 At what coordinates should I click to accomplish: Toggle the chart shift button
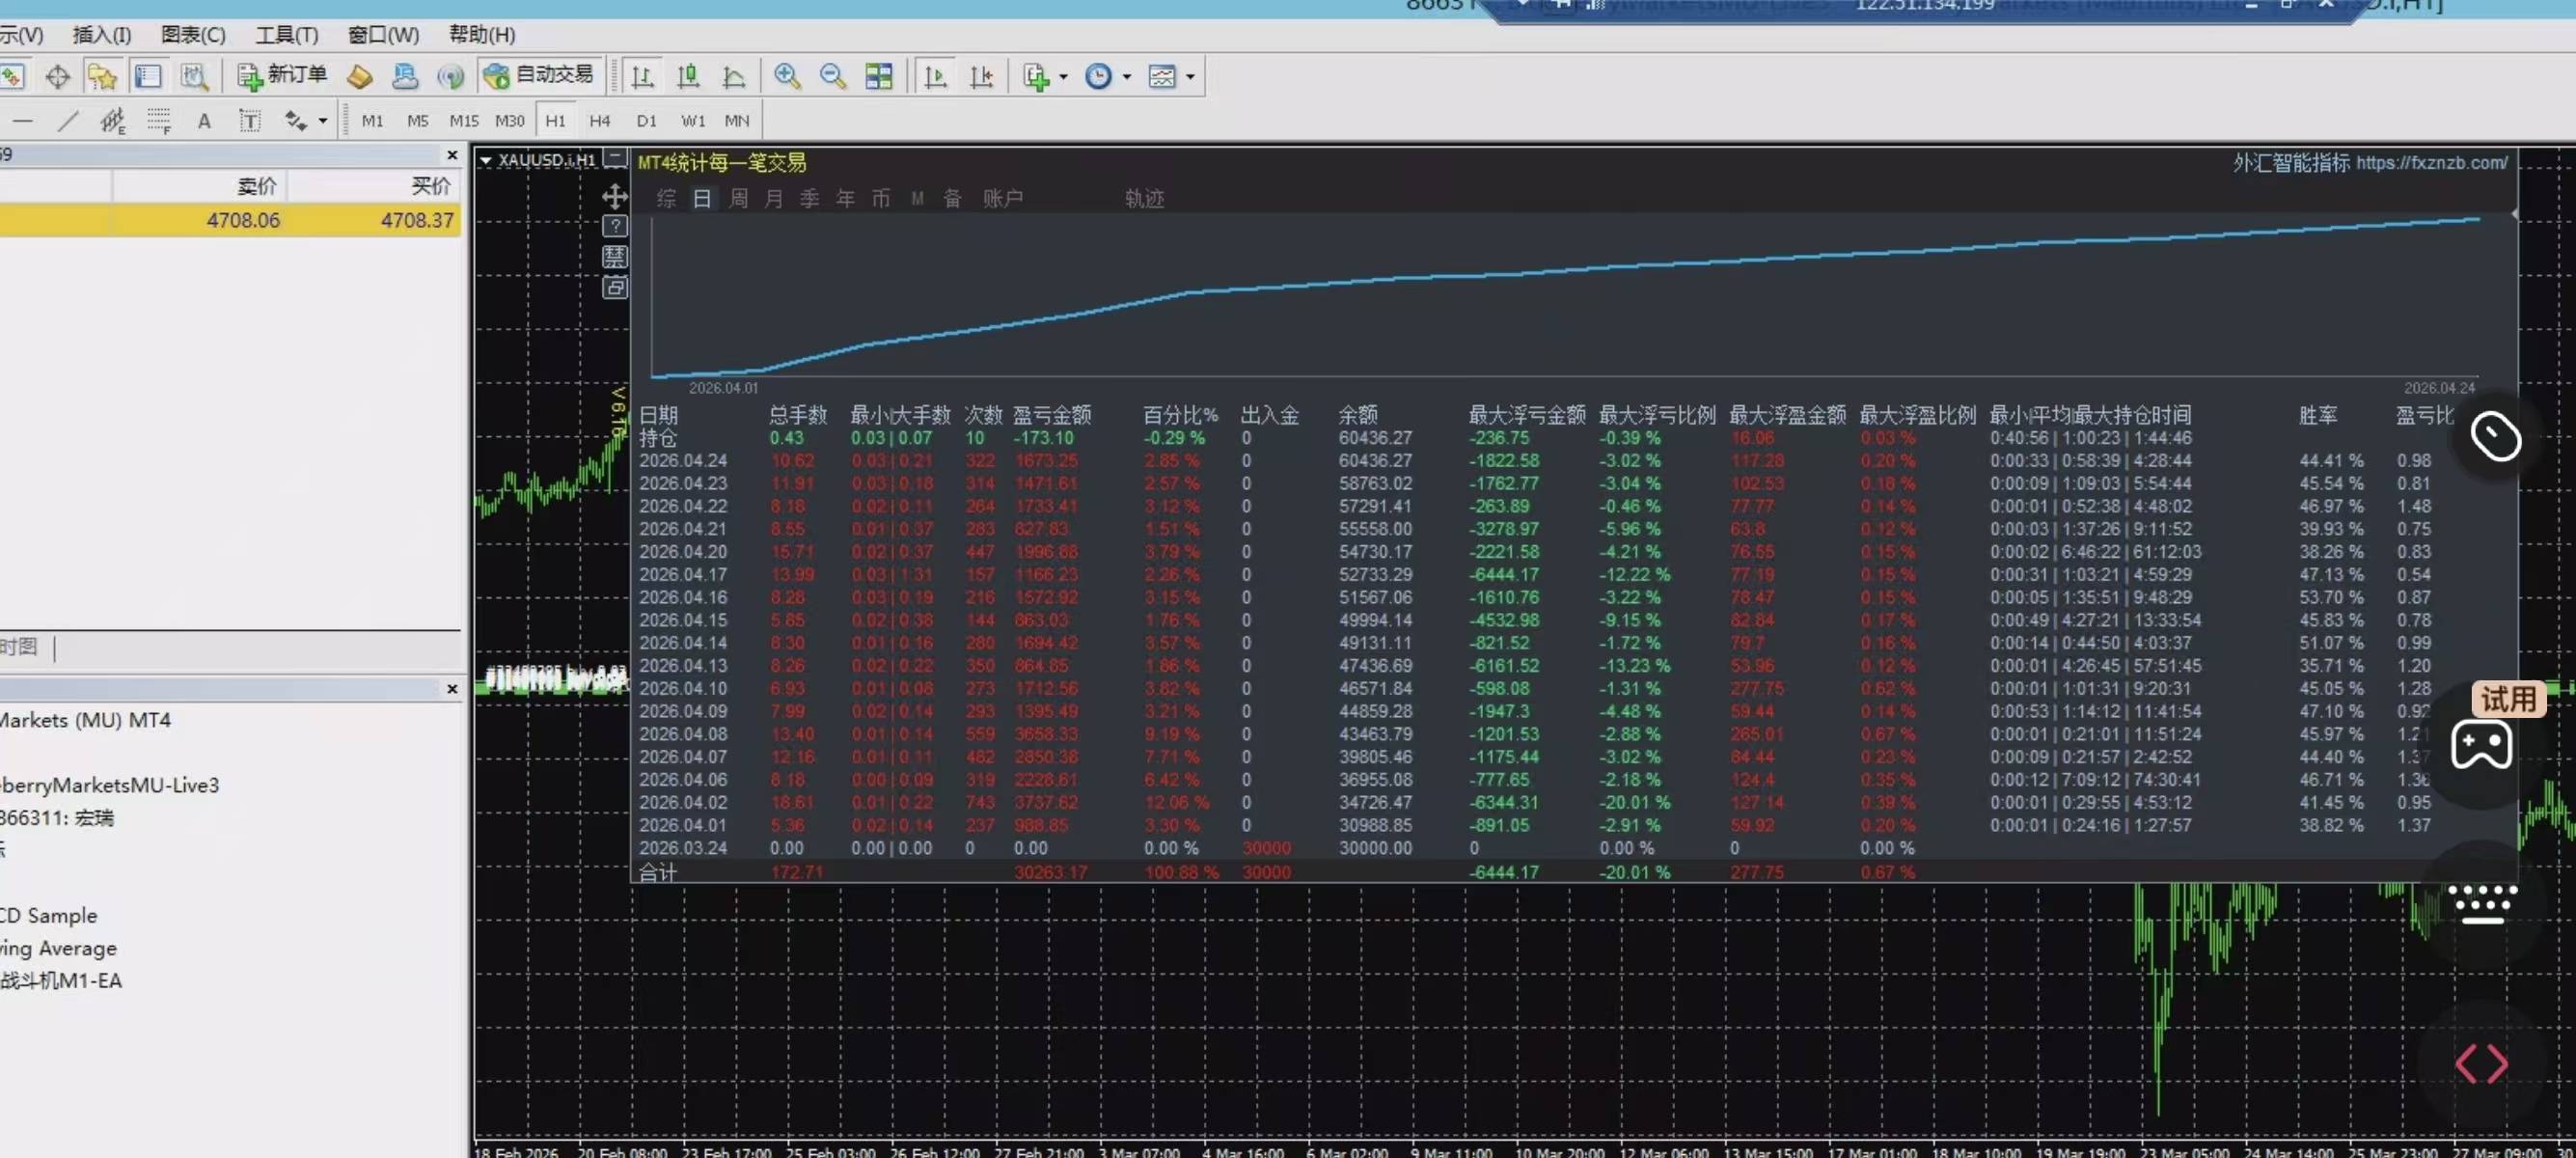(981, 77)
